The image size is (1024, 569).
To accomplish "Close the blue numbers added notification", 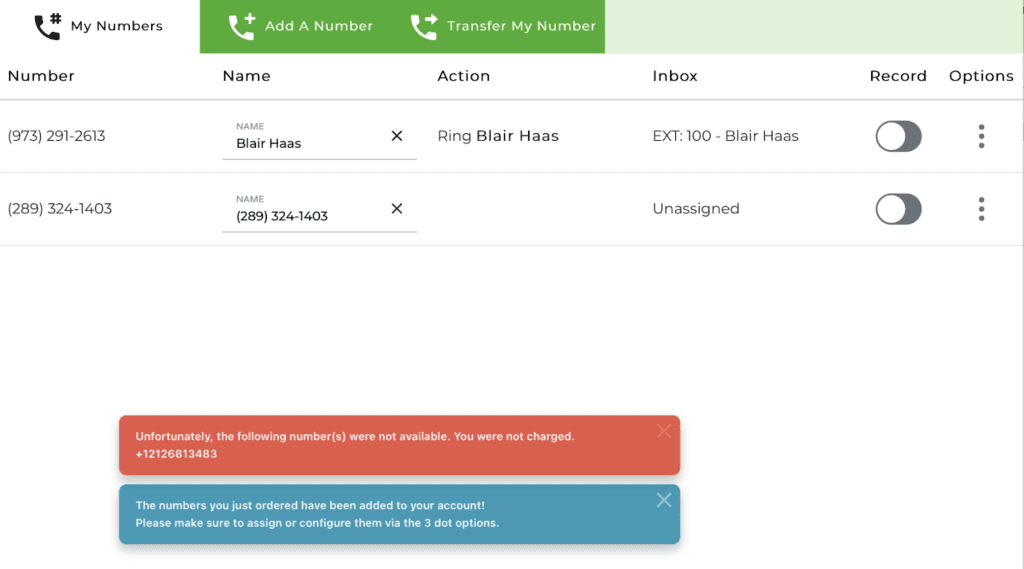I will coord(664,500).
